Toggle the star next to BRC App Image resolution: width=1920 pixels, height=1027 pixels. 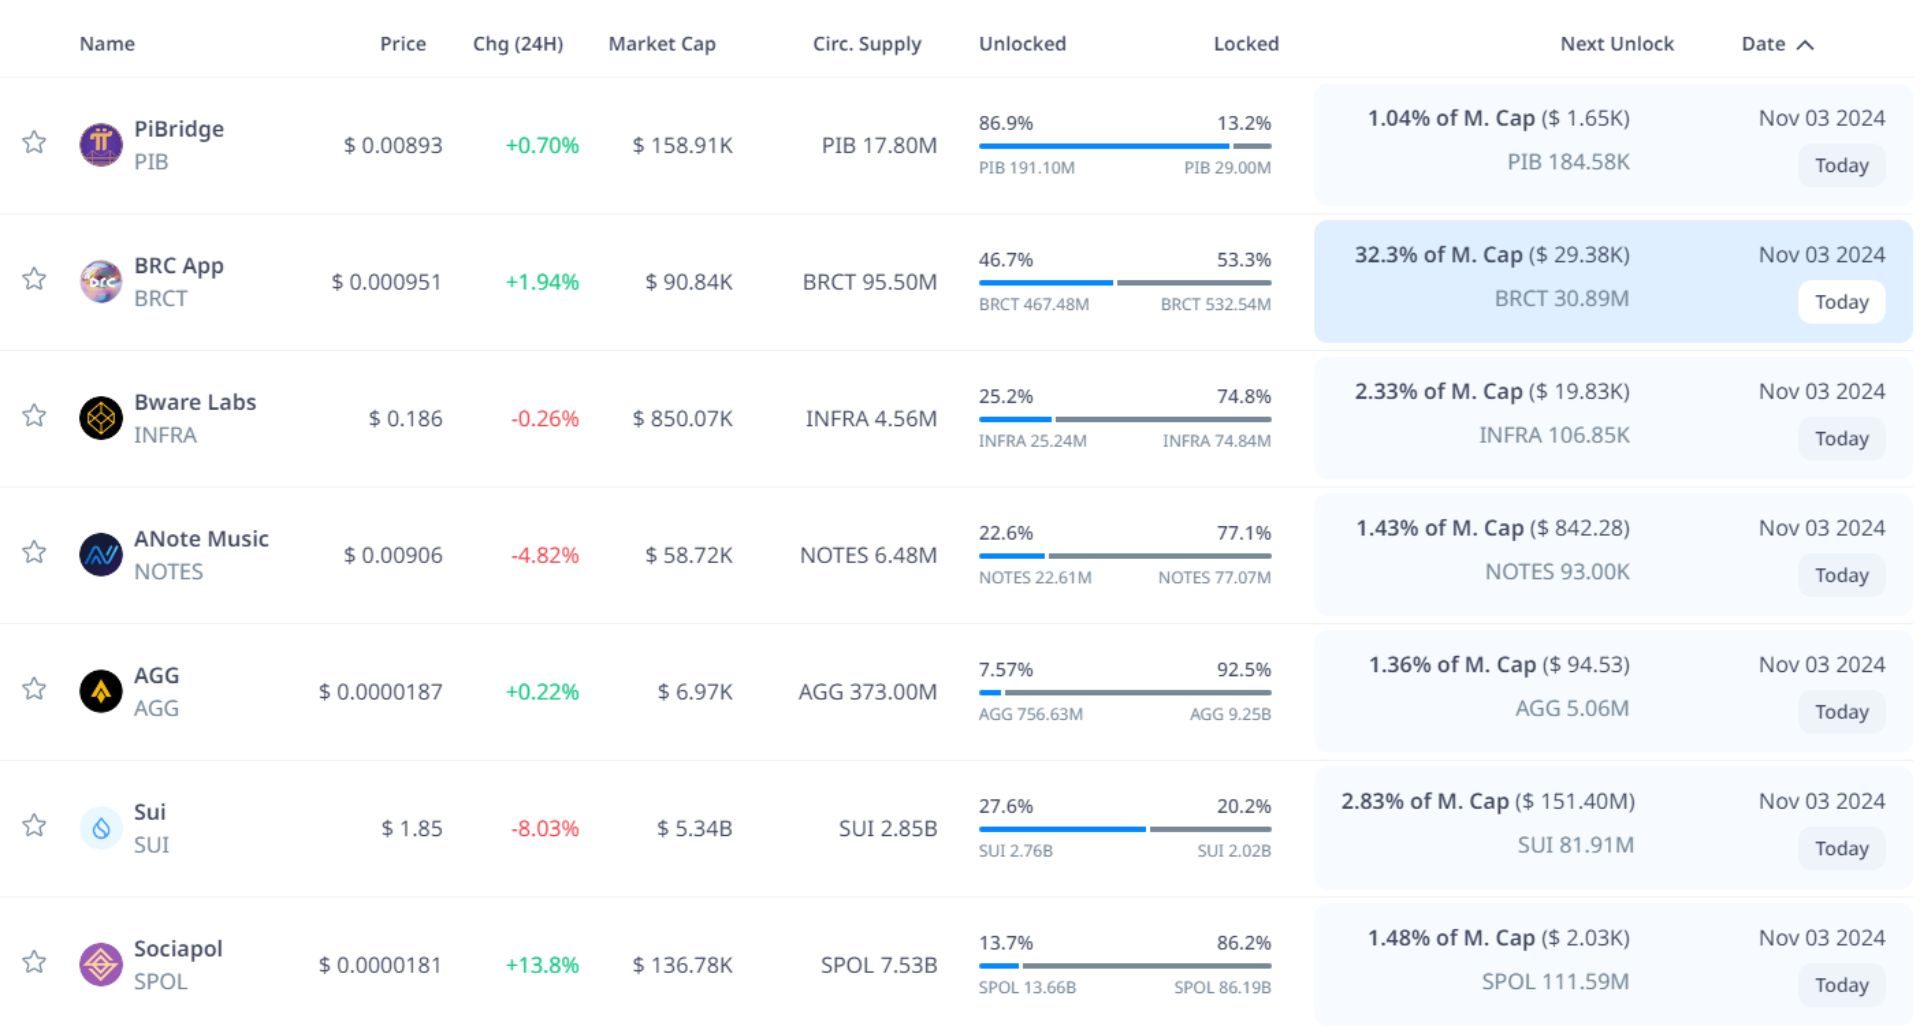point(35,279)
